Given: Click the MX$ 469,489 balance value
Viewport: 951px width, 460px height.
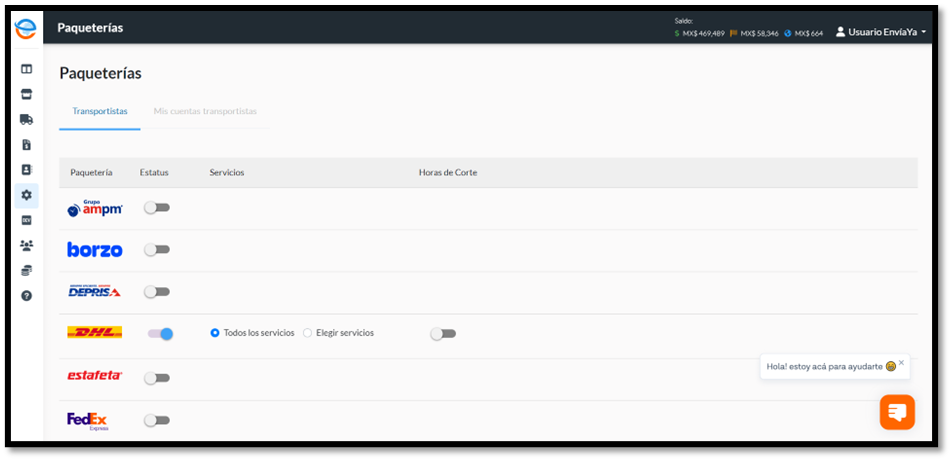Looking at the screenshot, I should pos(704,34).
